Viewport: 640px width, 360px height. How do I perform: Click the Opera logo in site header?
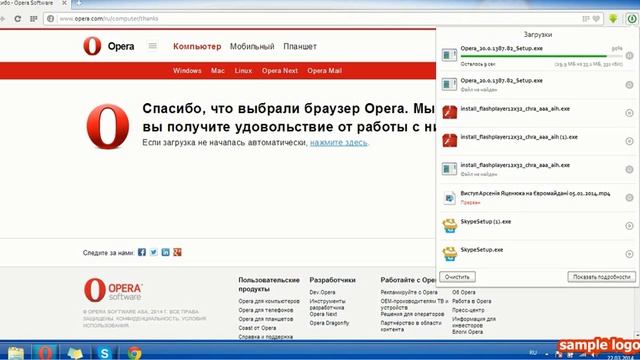[109, 46]
